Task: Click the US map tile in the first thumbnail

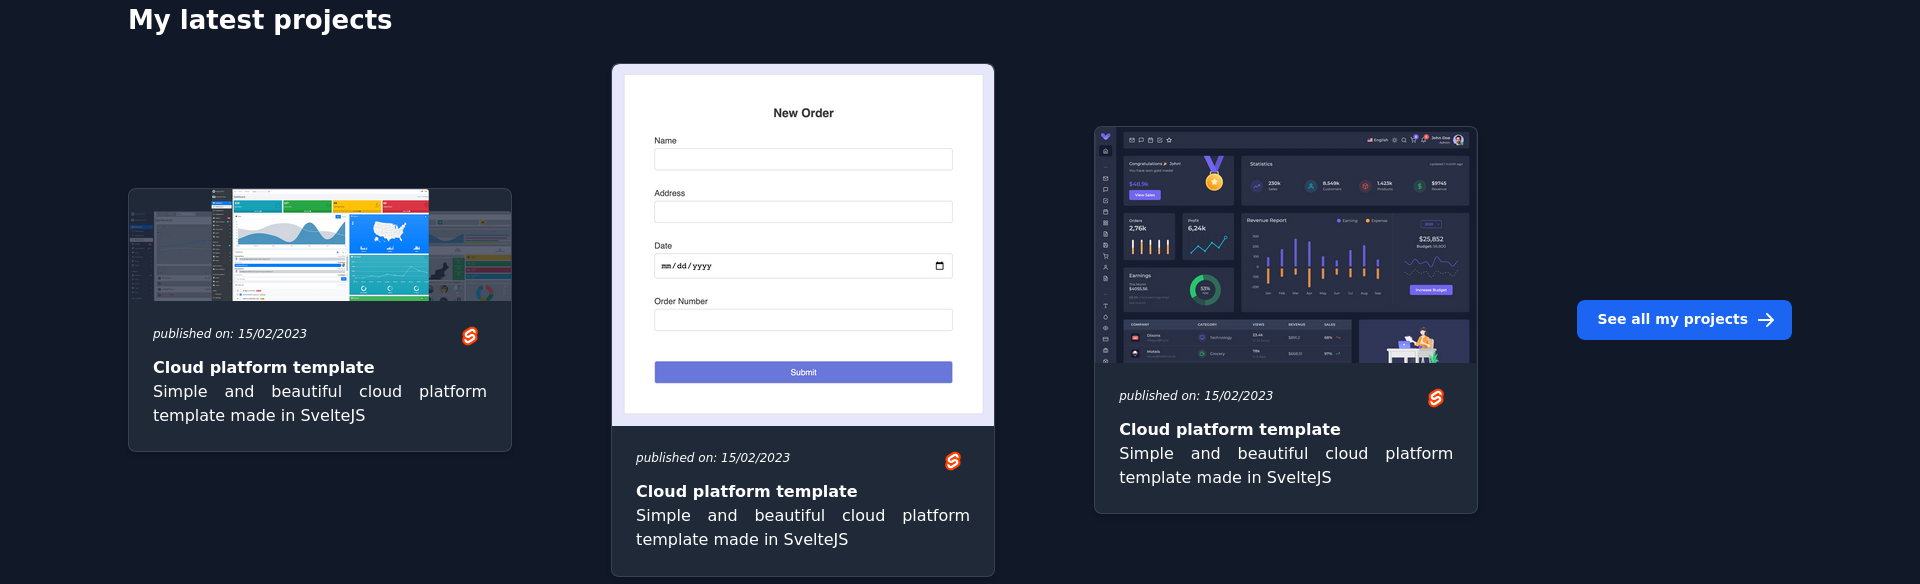Action: coord(388,234)
